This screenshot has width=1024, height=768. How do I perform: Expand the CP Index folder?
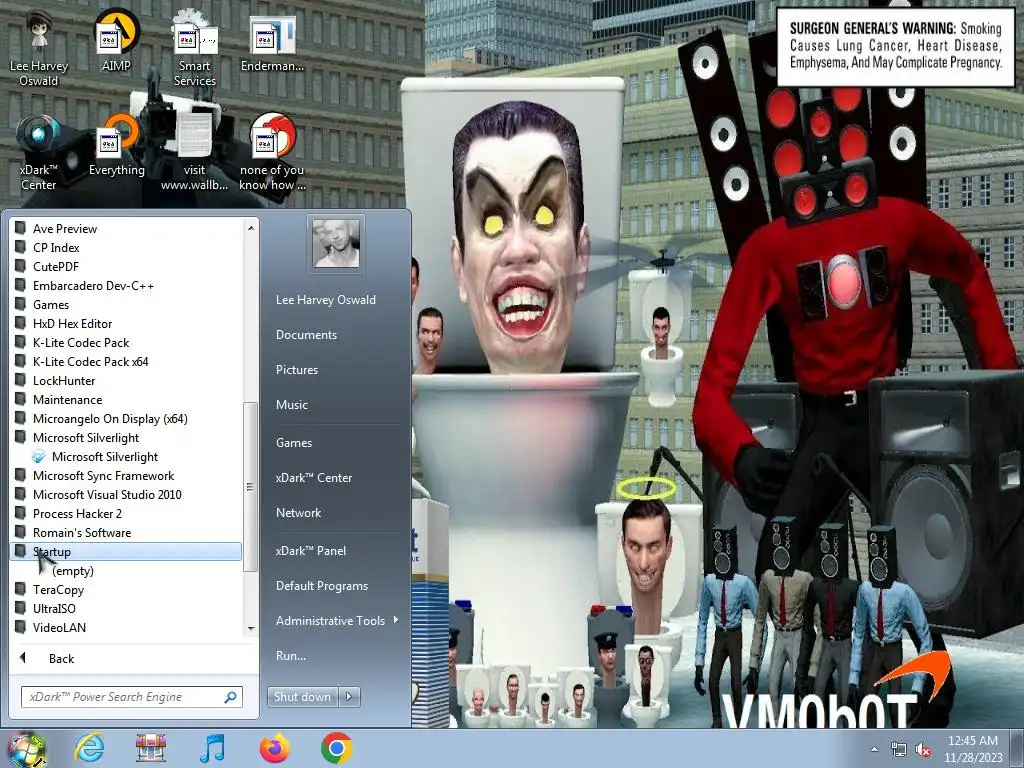pyautogui.click(x=125, y=248)
